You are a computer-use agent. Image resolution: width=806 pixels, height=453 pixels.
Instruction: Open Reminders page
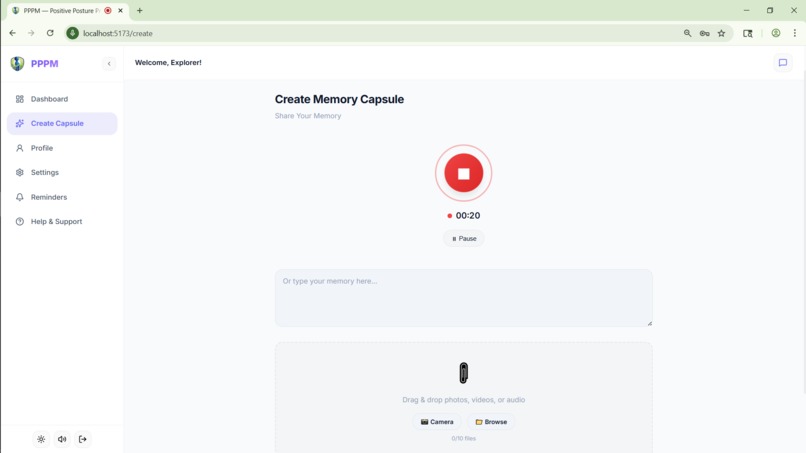(x=62, y=197)
